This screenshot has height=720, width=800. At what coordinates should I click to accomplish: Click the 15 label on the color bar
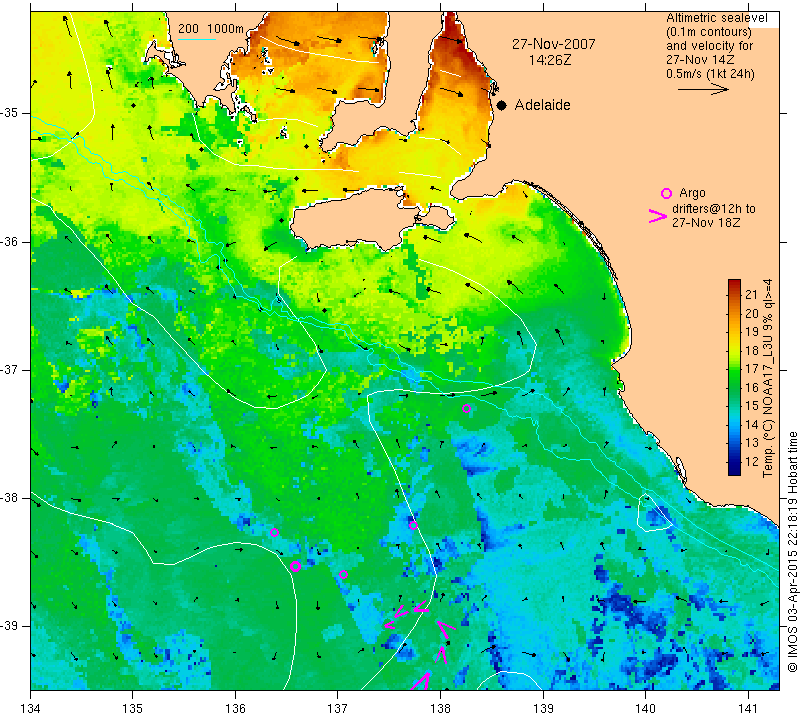(752, 406)
